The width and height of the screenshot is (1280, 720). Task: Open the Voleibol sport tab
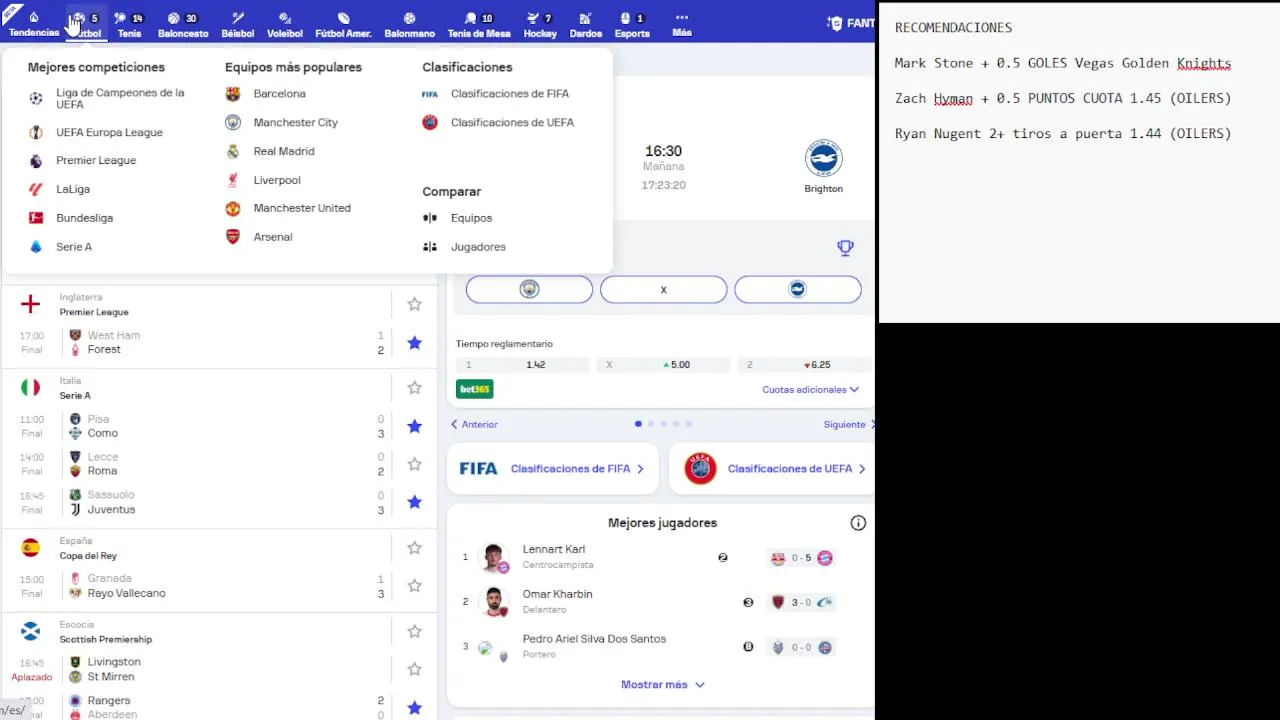(285, 25)
